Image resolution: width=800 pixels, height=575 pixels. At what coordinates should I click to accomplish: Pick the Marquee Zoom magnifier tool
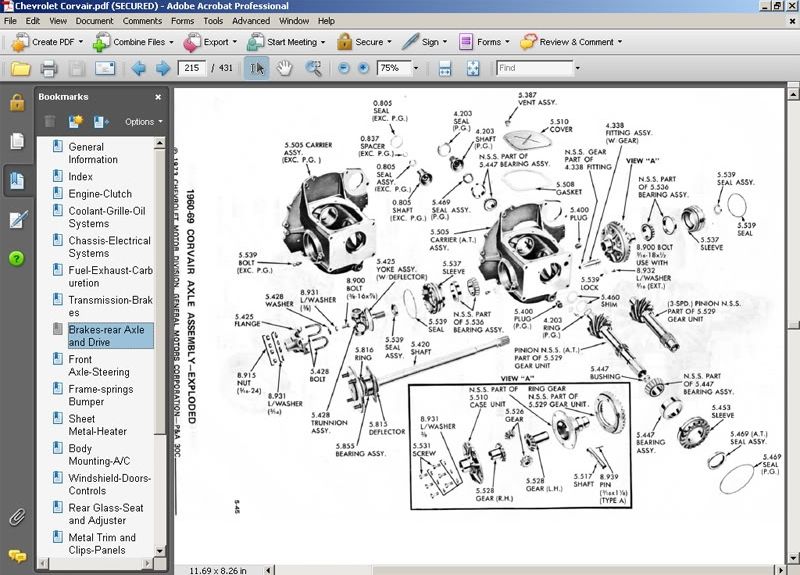pyautogui.click(x=313, y=68)
